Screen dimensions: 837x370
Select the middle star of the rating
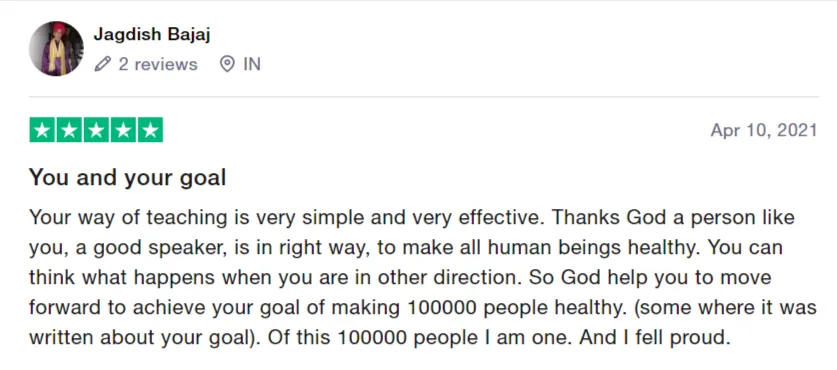pos(96,130)
